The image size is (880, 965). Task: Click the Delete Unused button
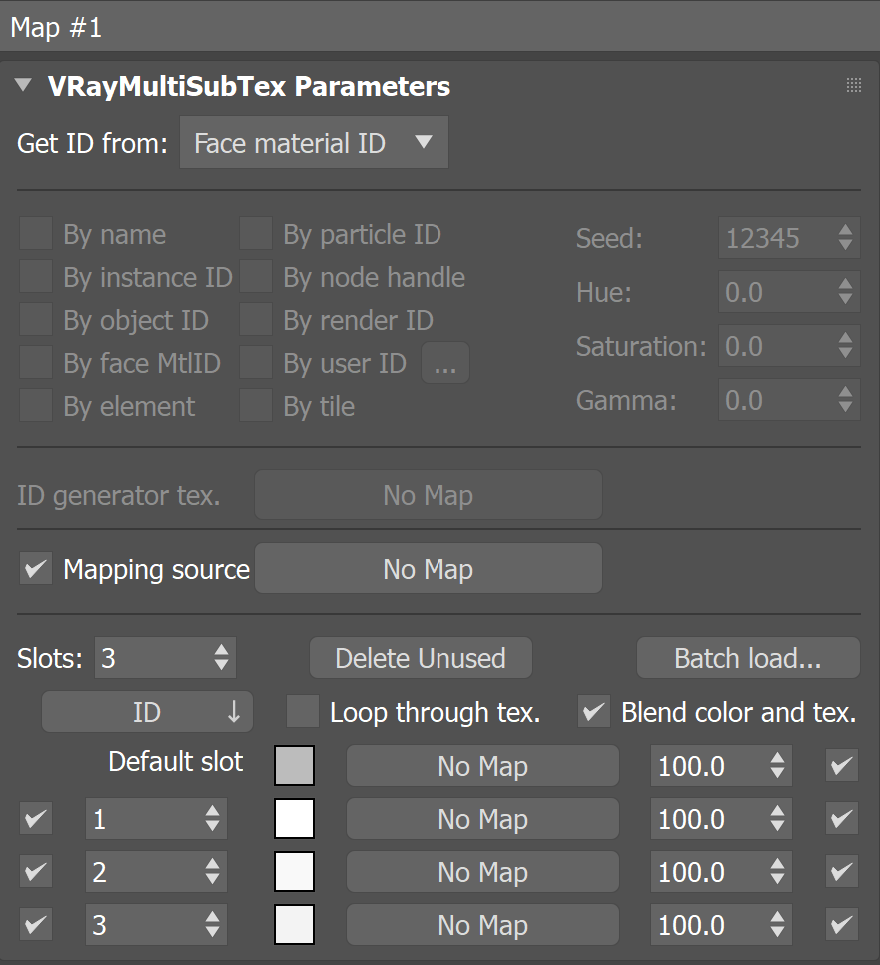[421, 658]
